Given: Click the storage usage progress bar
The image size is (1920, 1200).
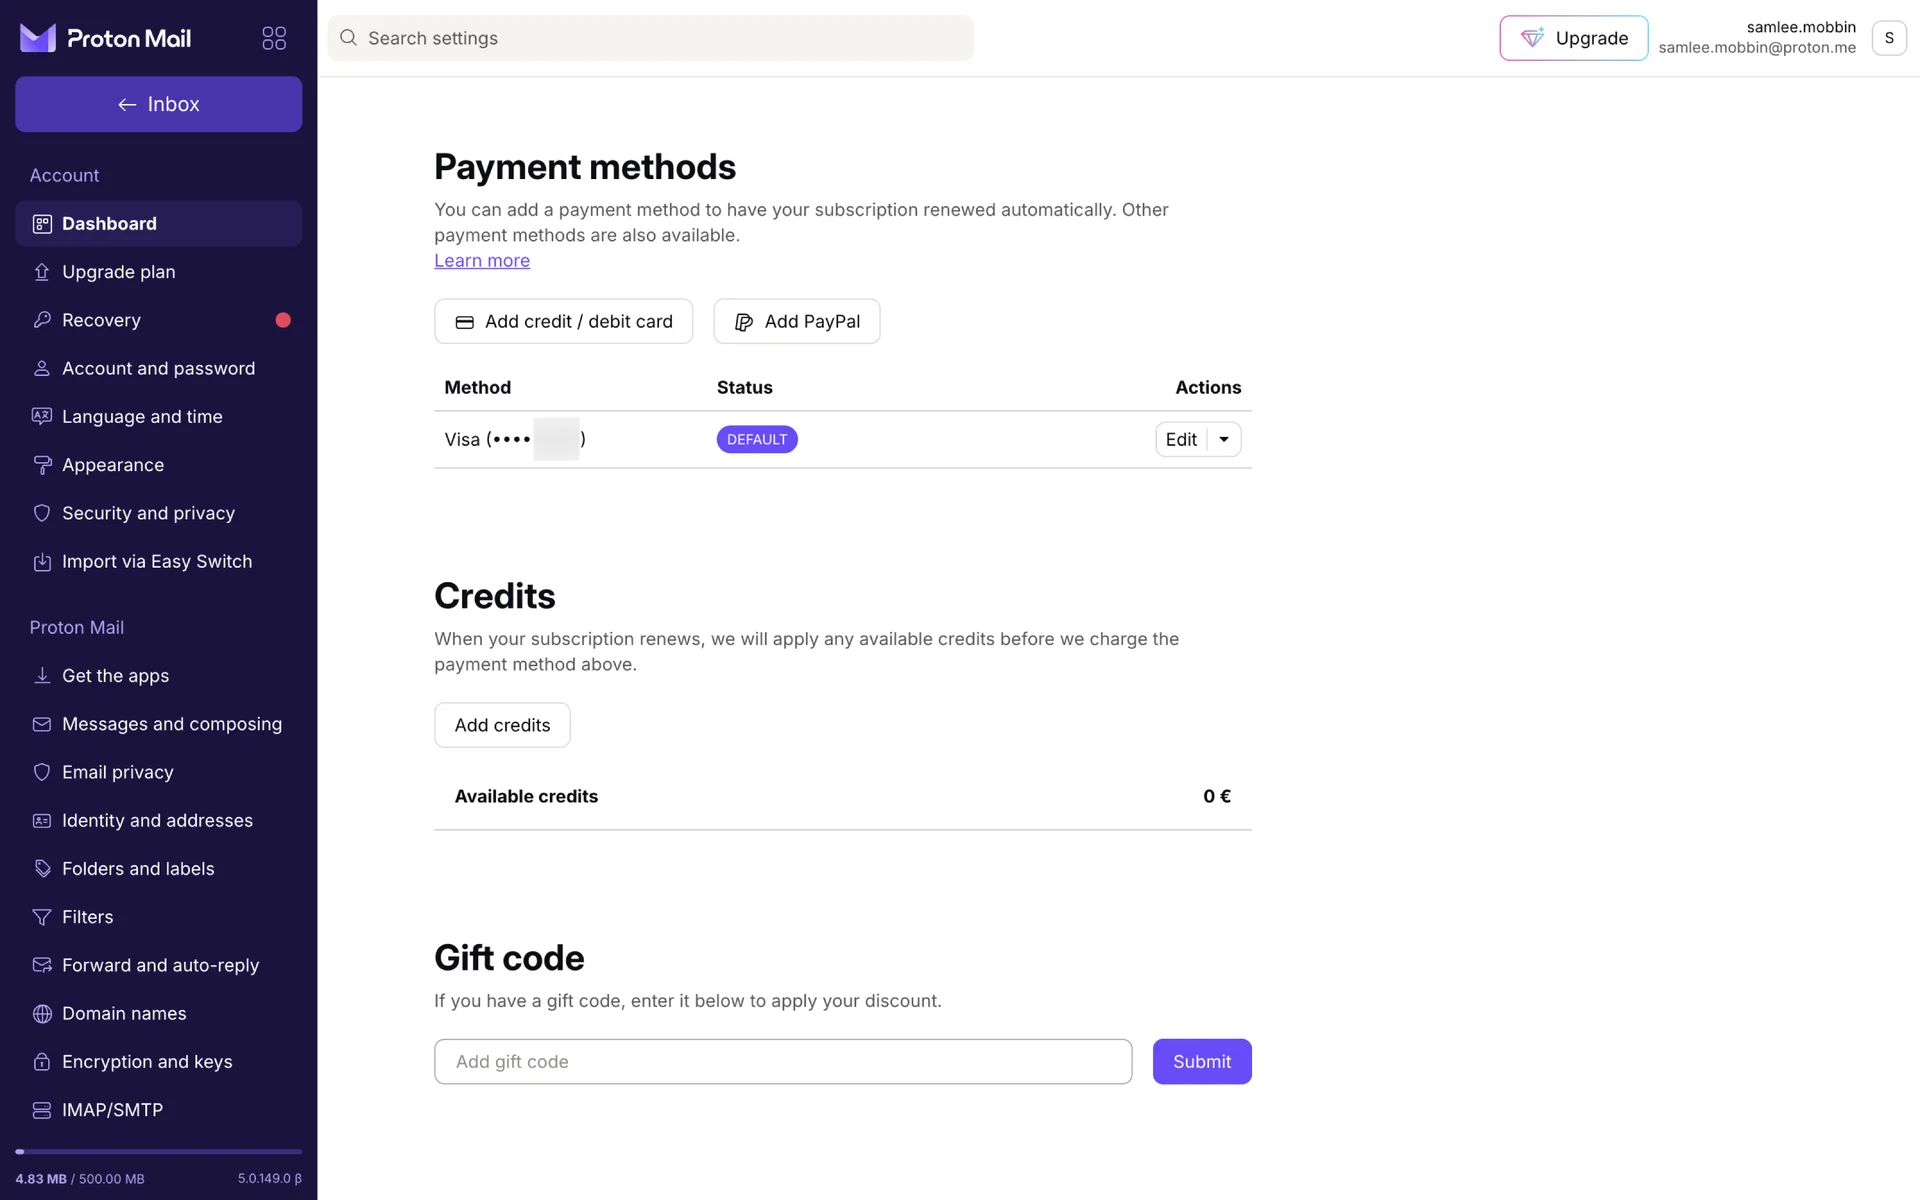Looking at the screenshot, I should 158,1152.
